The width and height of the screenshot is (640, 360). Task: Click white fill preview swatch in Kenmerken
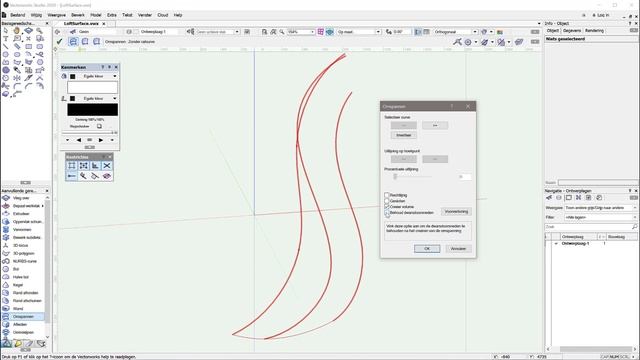92,87
